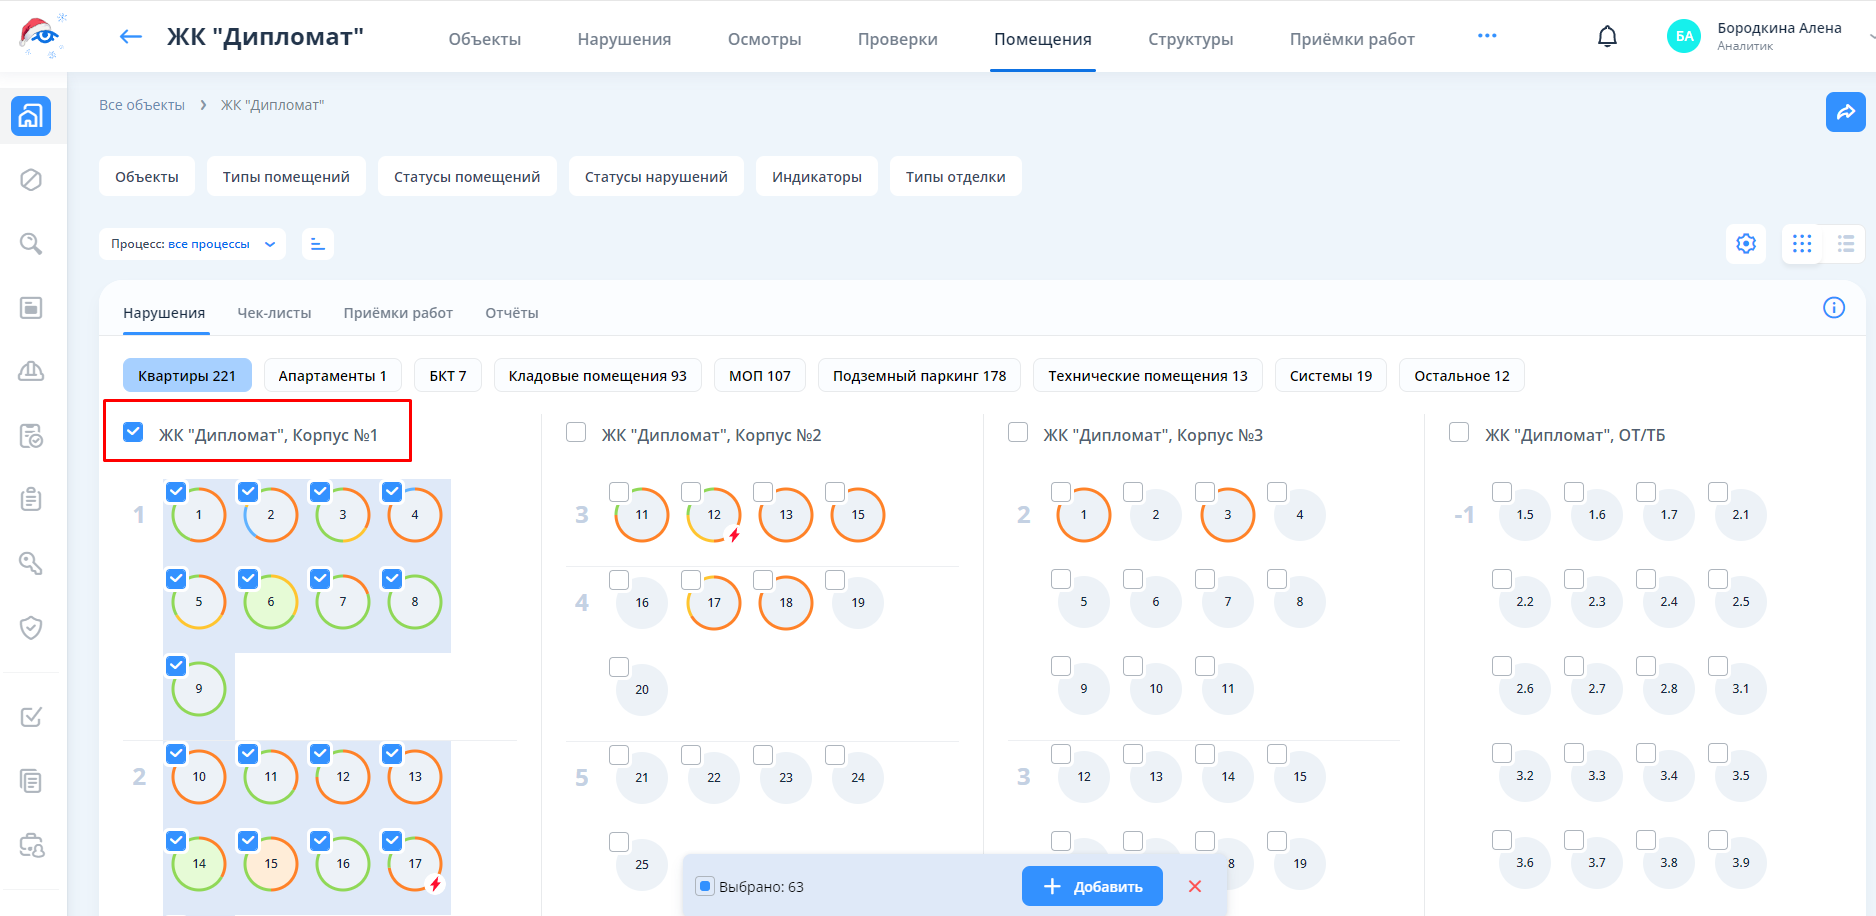Uncheck ЖК "Дипломат", Корпус №1 checkbox
Screen dimensions: 1876x916
(x=133, y=432)
